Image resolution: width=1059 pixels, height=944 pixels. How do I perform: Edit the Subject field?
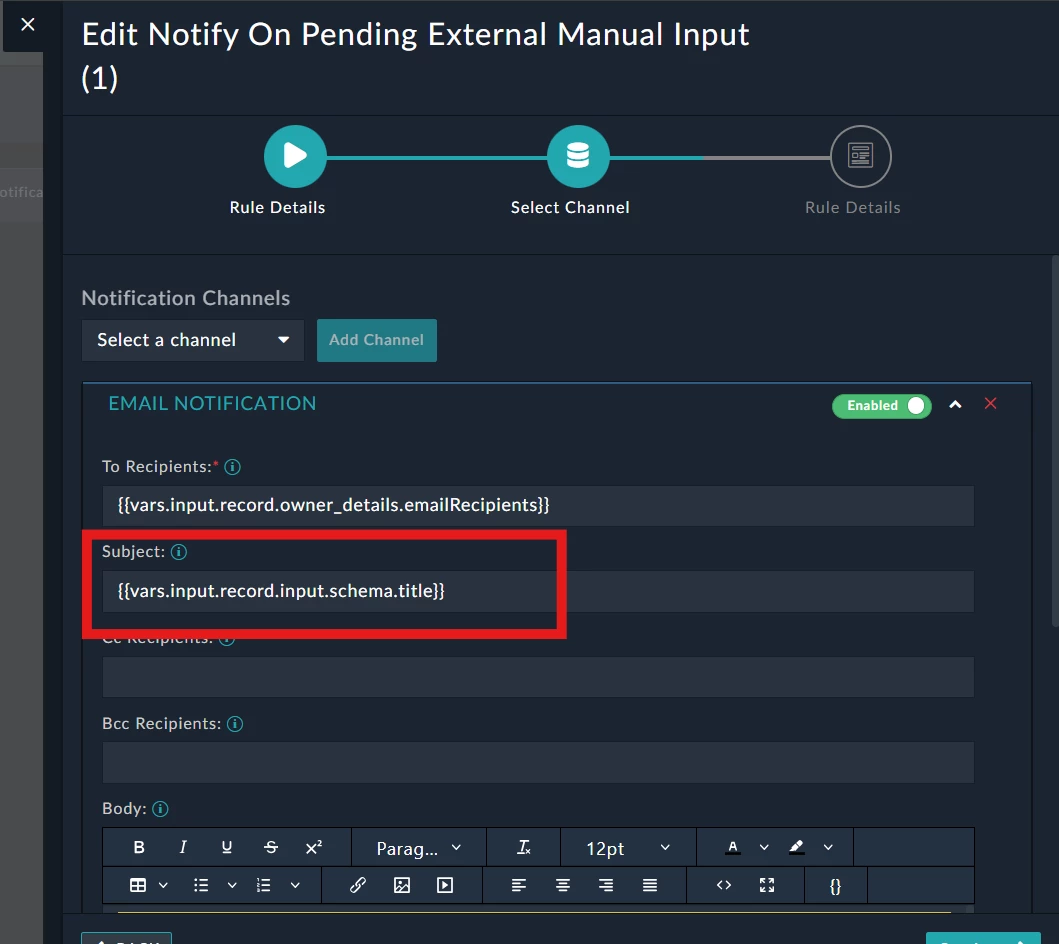[538, 591]
